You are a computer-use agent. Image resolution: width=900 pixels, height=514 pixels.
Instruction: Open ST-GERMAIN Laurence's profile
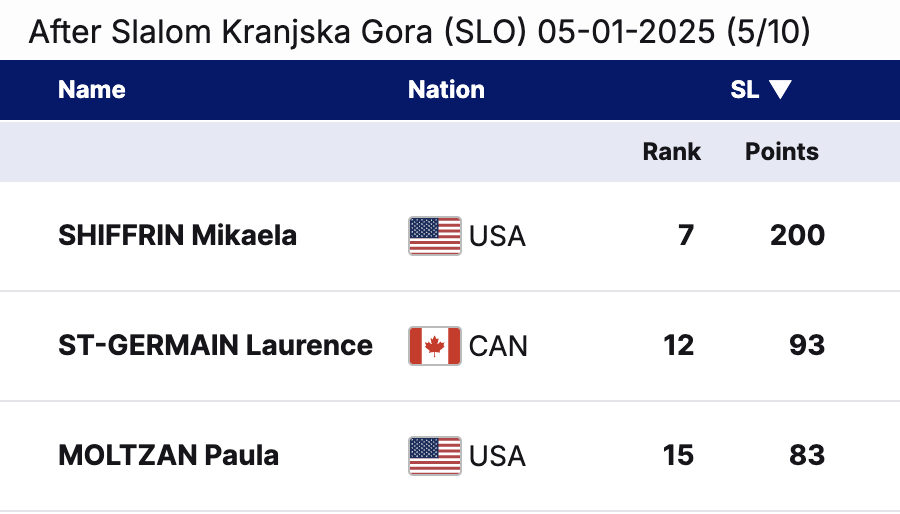pyautogui.click(x=216, y=346)
